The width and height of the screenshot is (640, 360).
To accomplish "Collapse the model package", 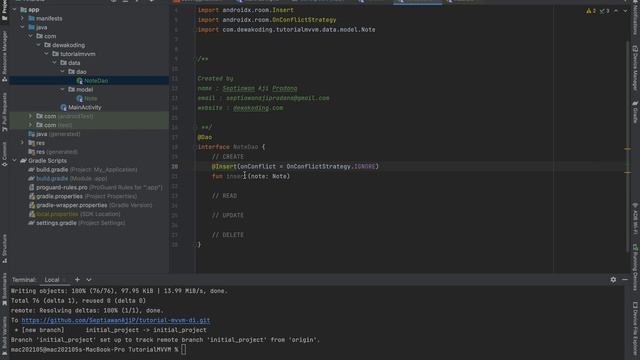I will 62,89.
